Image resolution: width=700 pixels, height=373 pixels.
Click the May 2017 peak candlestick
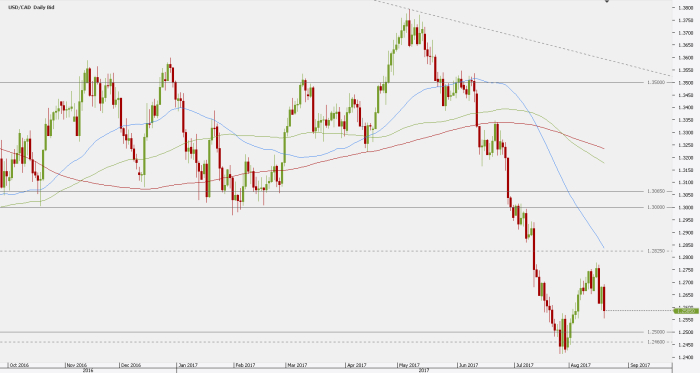click(x=409, y=28)
